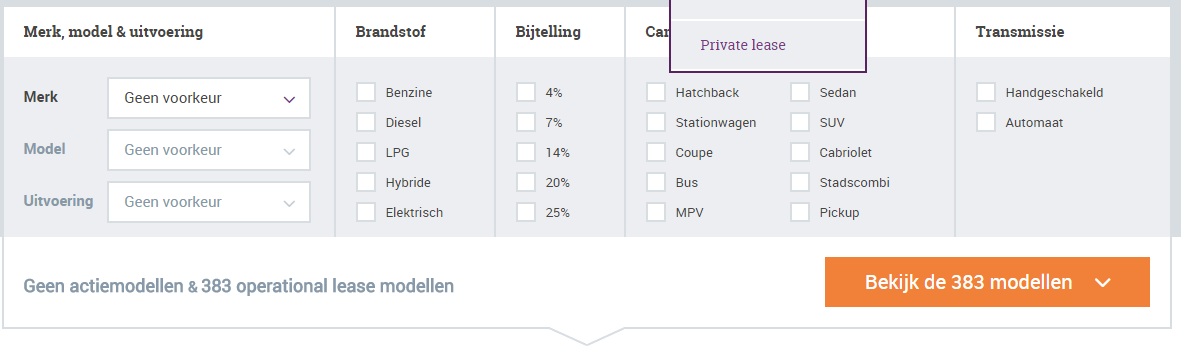Screen dimensions: 1181x361
Task: Tick the Stationwagen checkbox
Action: 656,123
